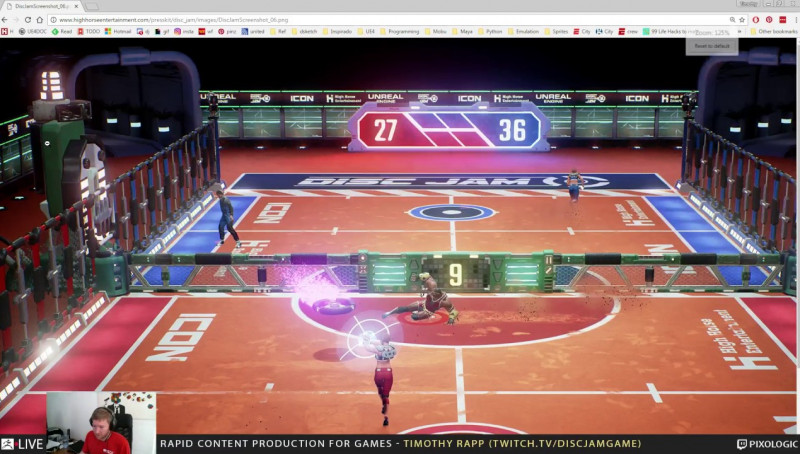
Task: Expand the Python bookmark folder
Action: 490,32
